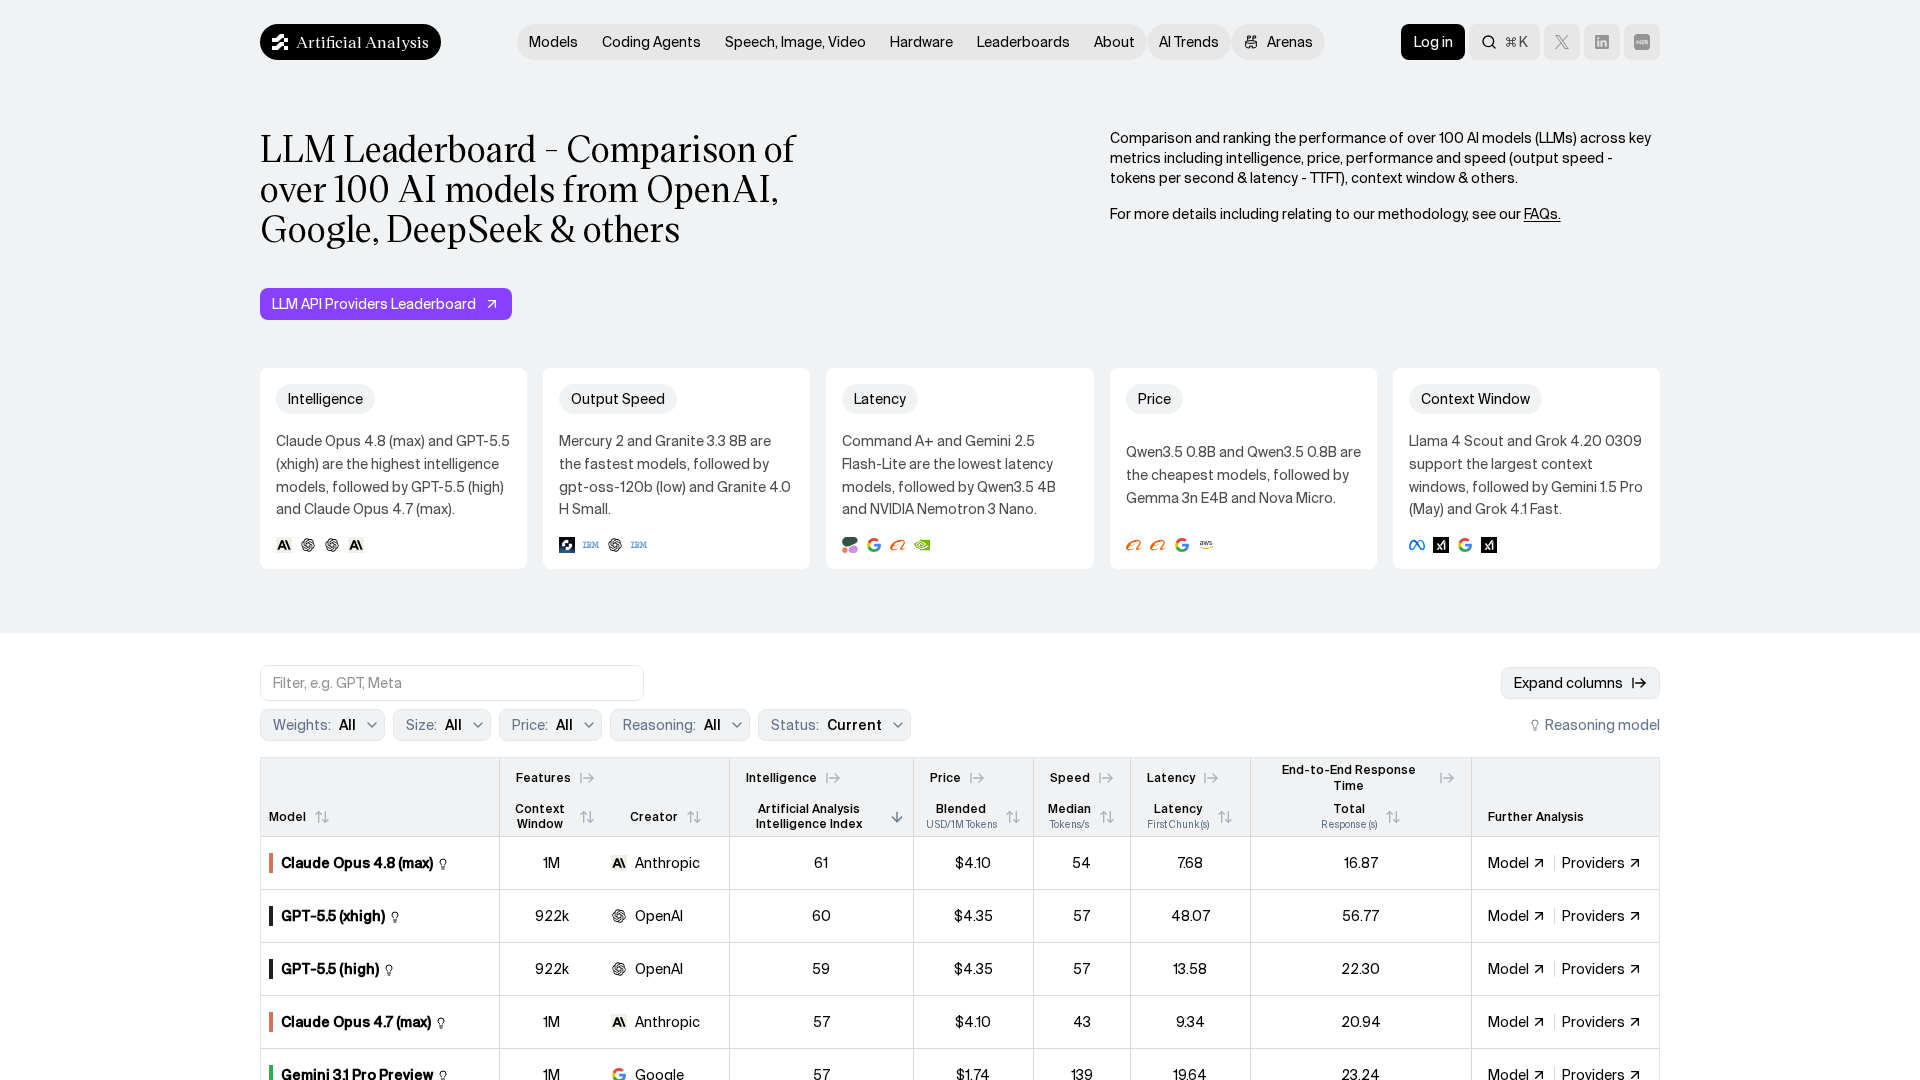Click the NVIDIA logo in Latency card

pos(922,545)
